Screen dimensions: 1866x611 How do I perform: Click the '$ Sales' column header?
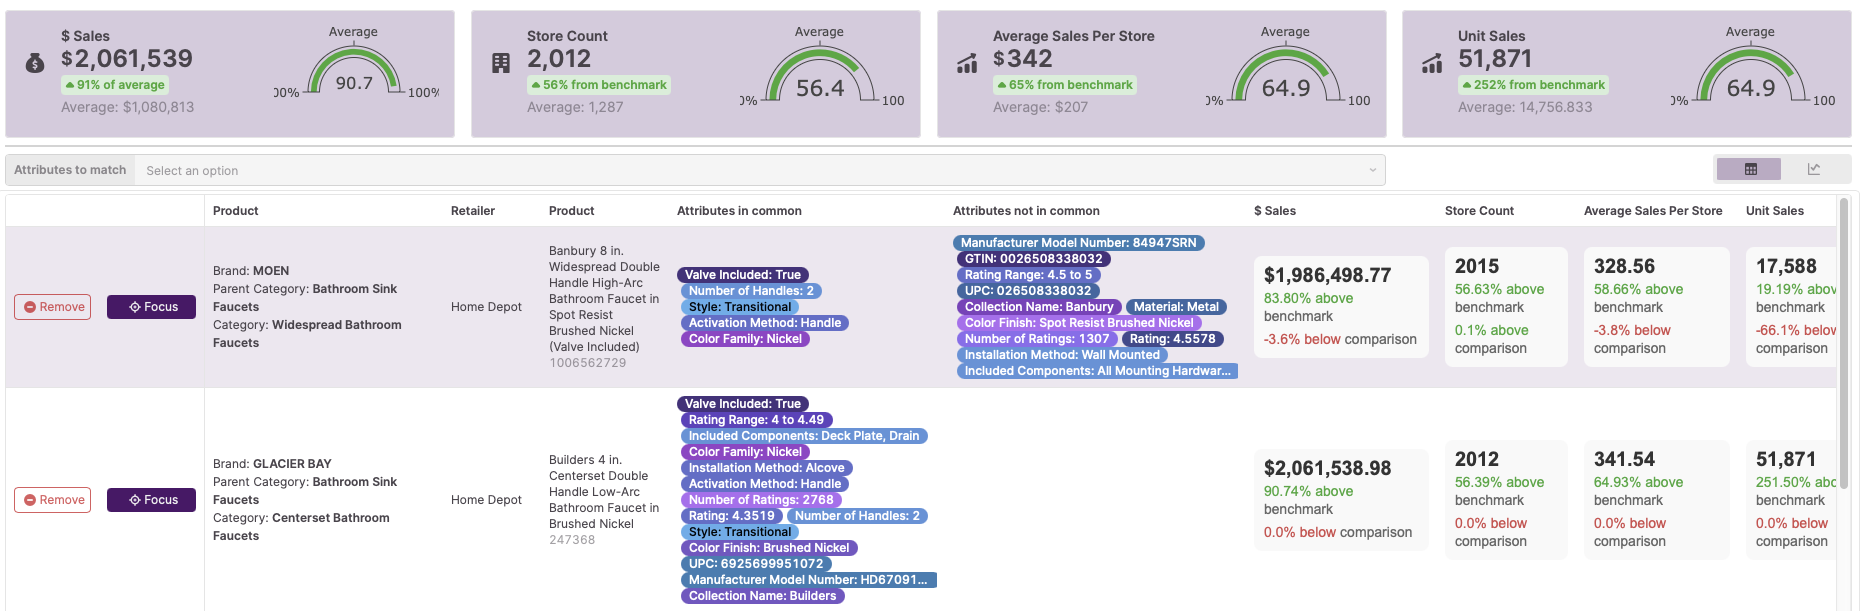(1274, 211)
